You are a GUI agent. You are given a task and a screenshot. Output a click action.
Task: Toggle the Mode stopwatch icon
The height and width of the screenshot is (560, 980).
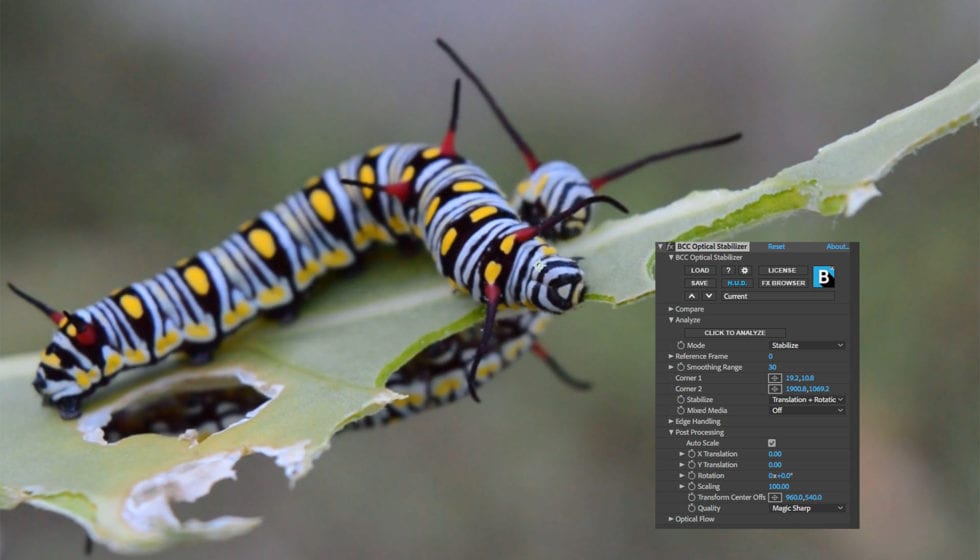tap(681, 345)
